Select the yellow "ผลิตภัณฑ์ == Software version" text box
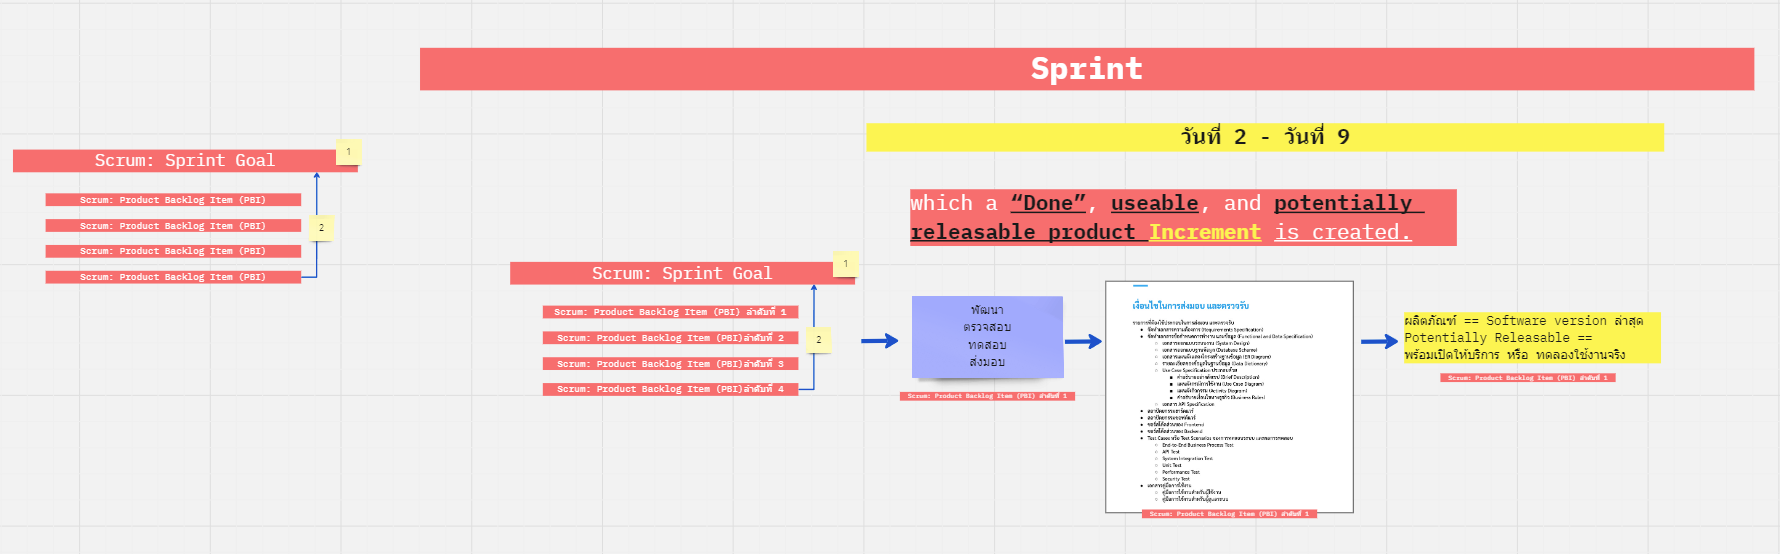 pyautogui.click(x=1531, y=338)
